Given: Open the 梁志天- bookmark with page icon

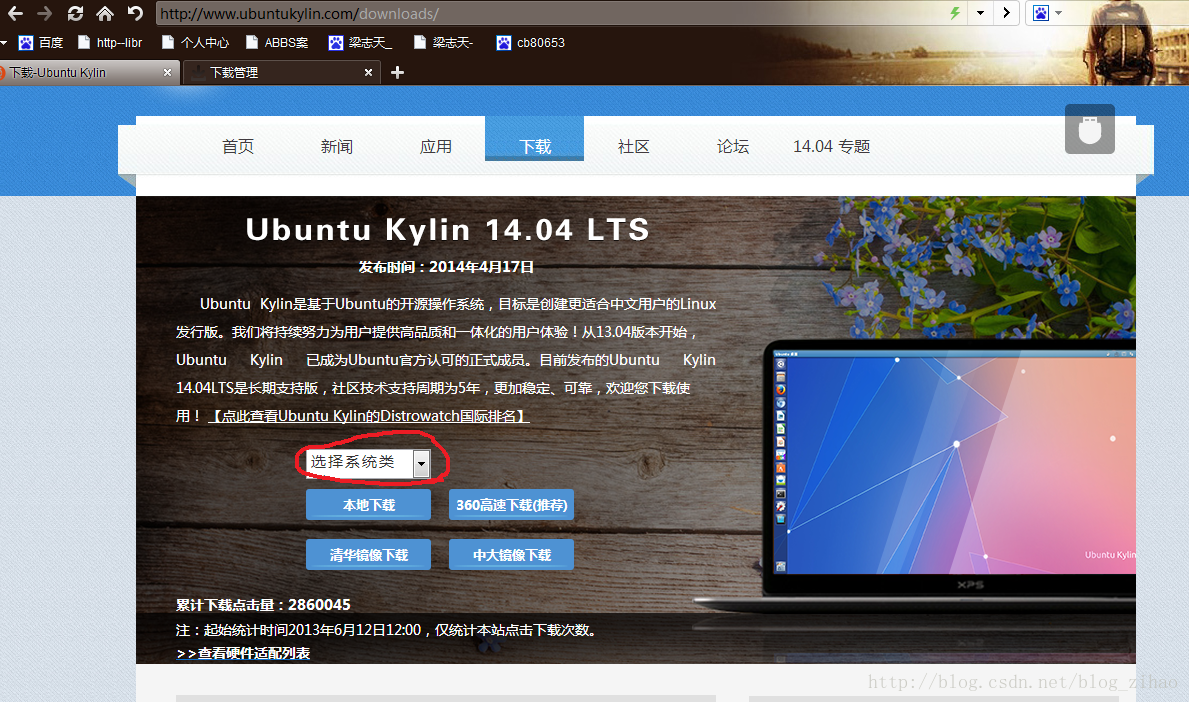Looking at the screenshot, I should click(443, 42).
